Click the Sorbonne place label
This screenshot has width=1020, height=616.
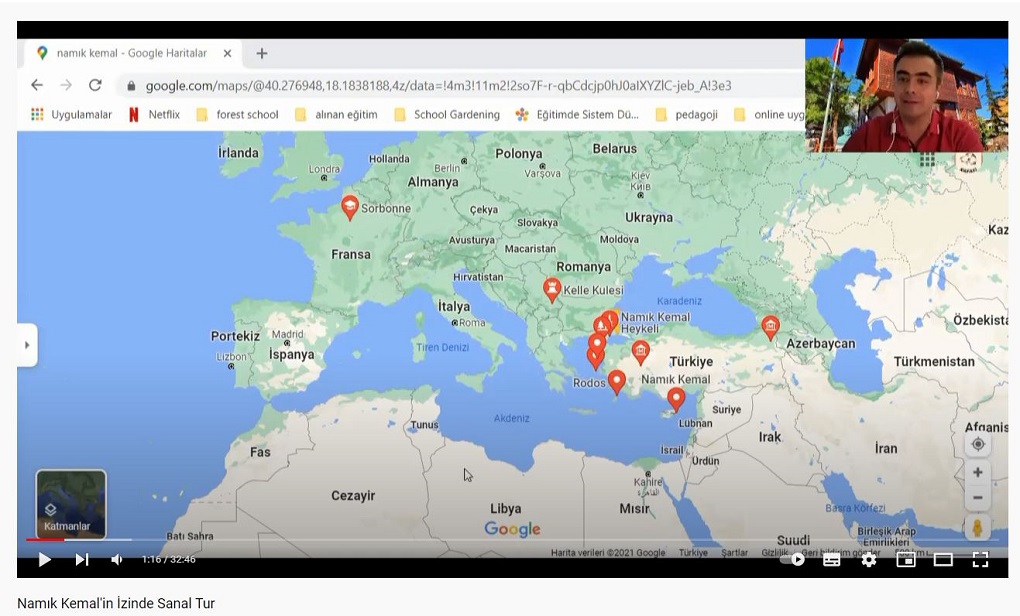tap(386, 208)
